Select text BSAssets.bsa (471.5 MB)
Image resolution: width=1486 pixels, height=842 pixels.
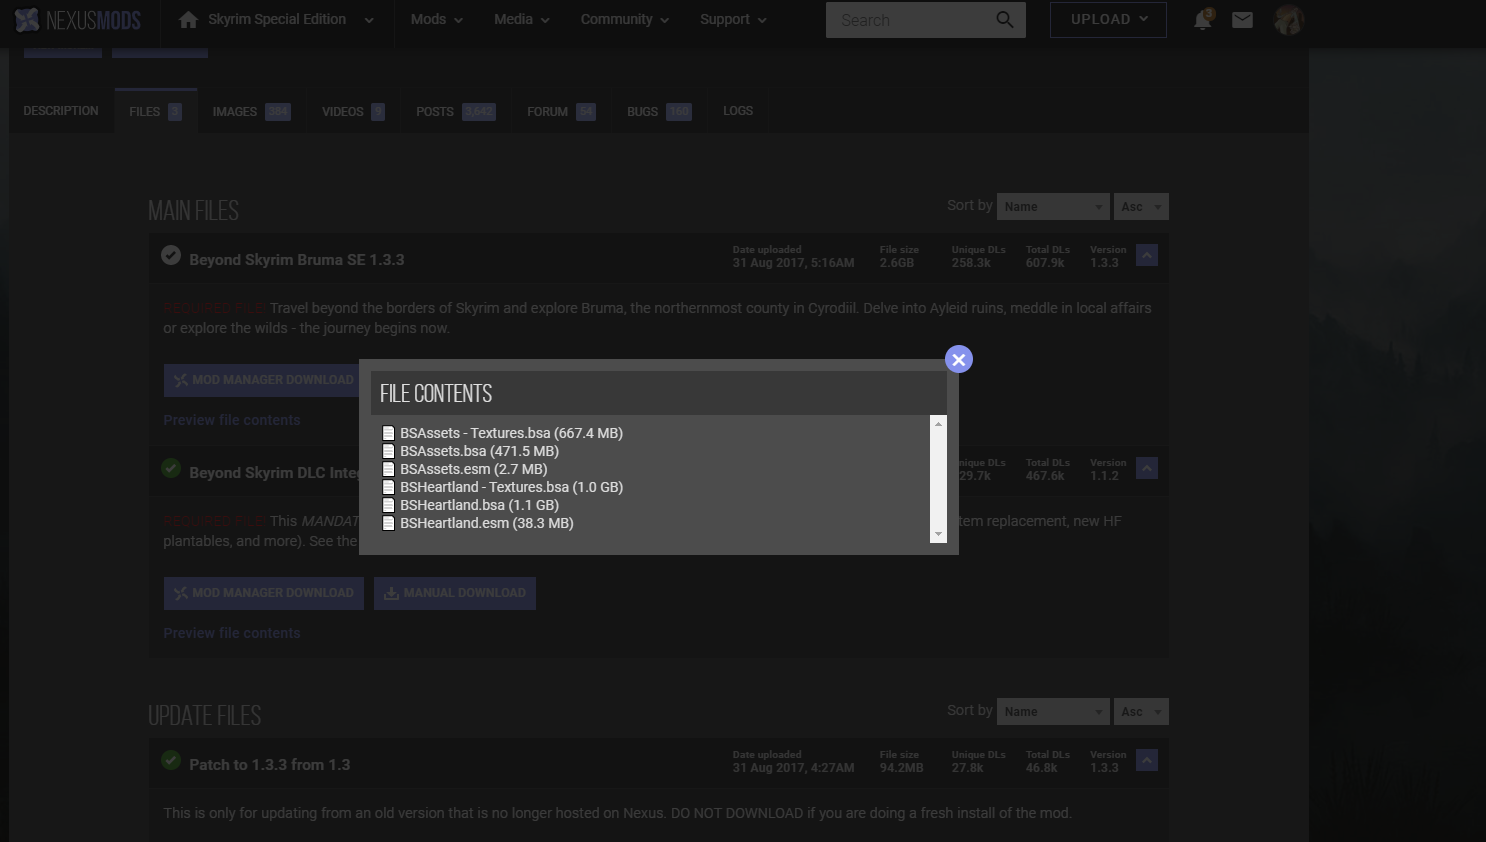pos(479,451)
